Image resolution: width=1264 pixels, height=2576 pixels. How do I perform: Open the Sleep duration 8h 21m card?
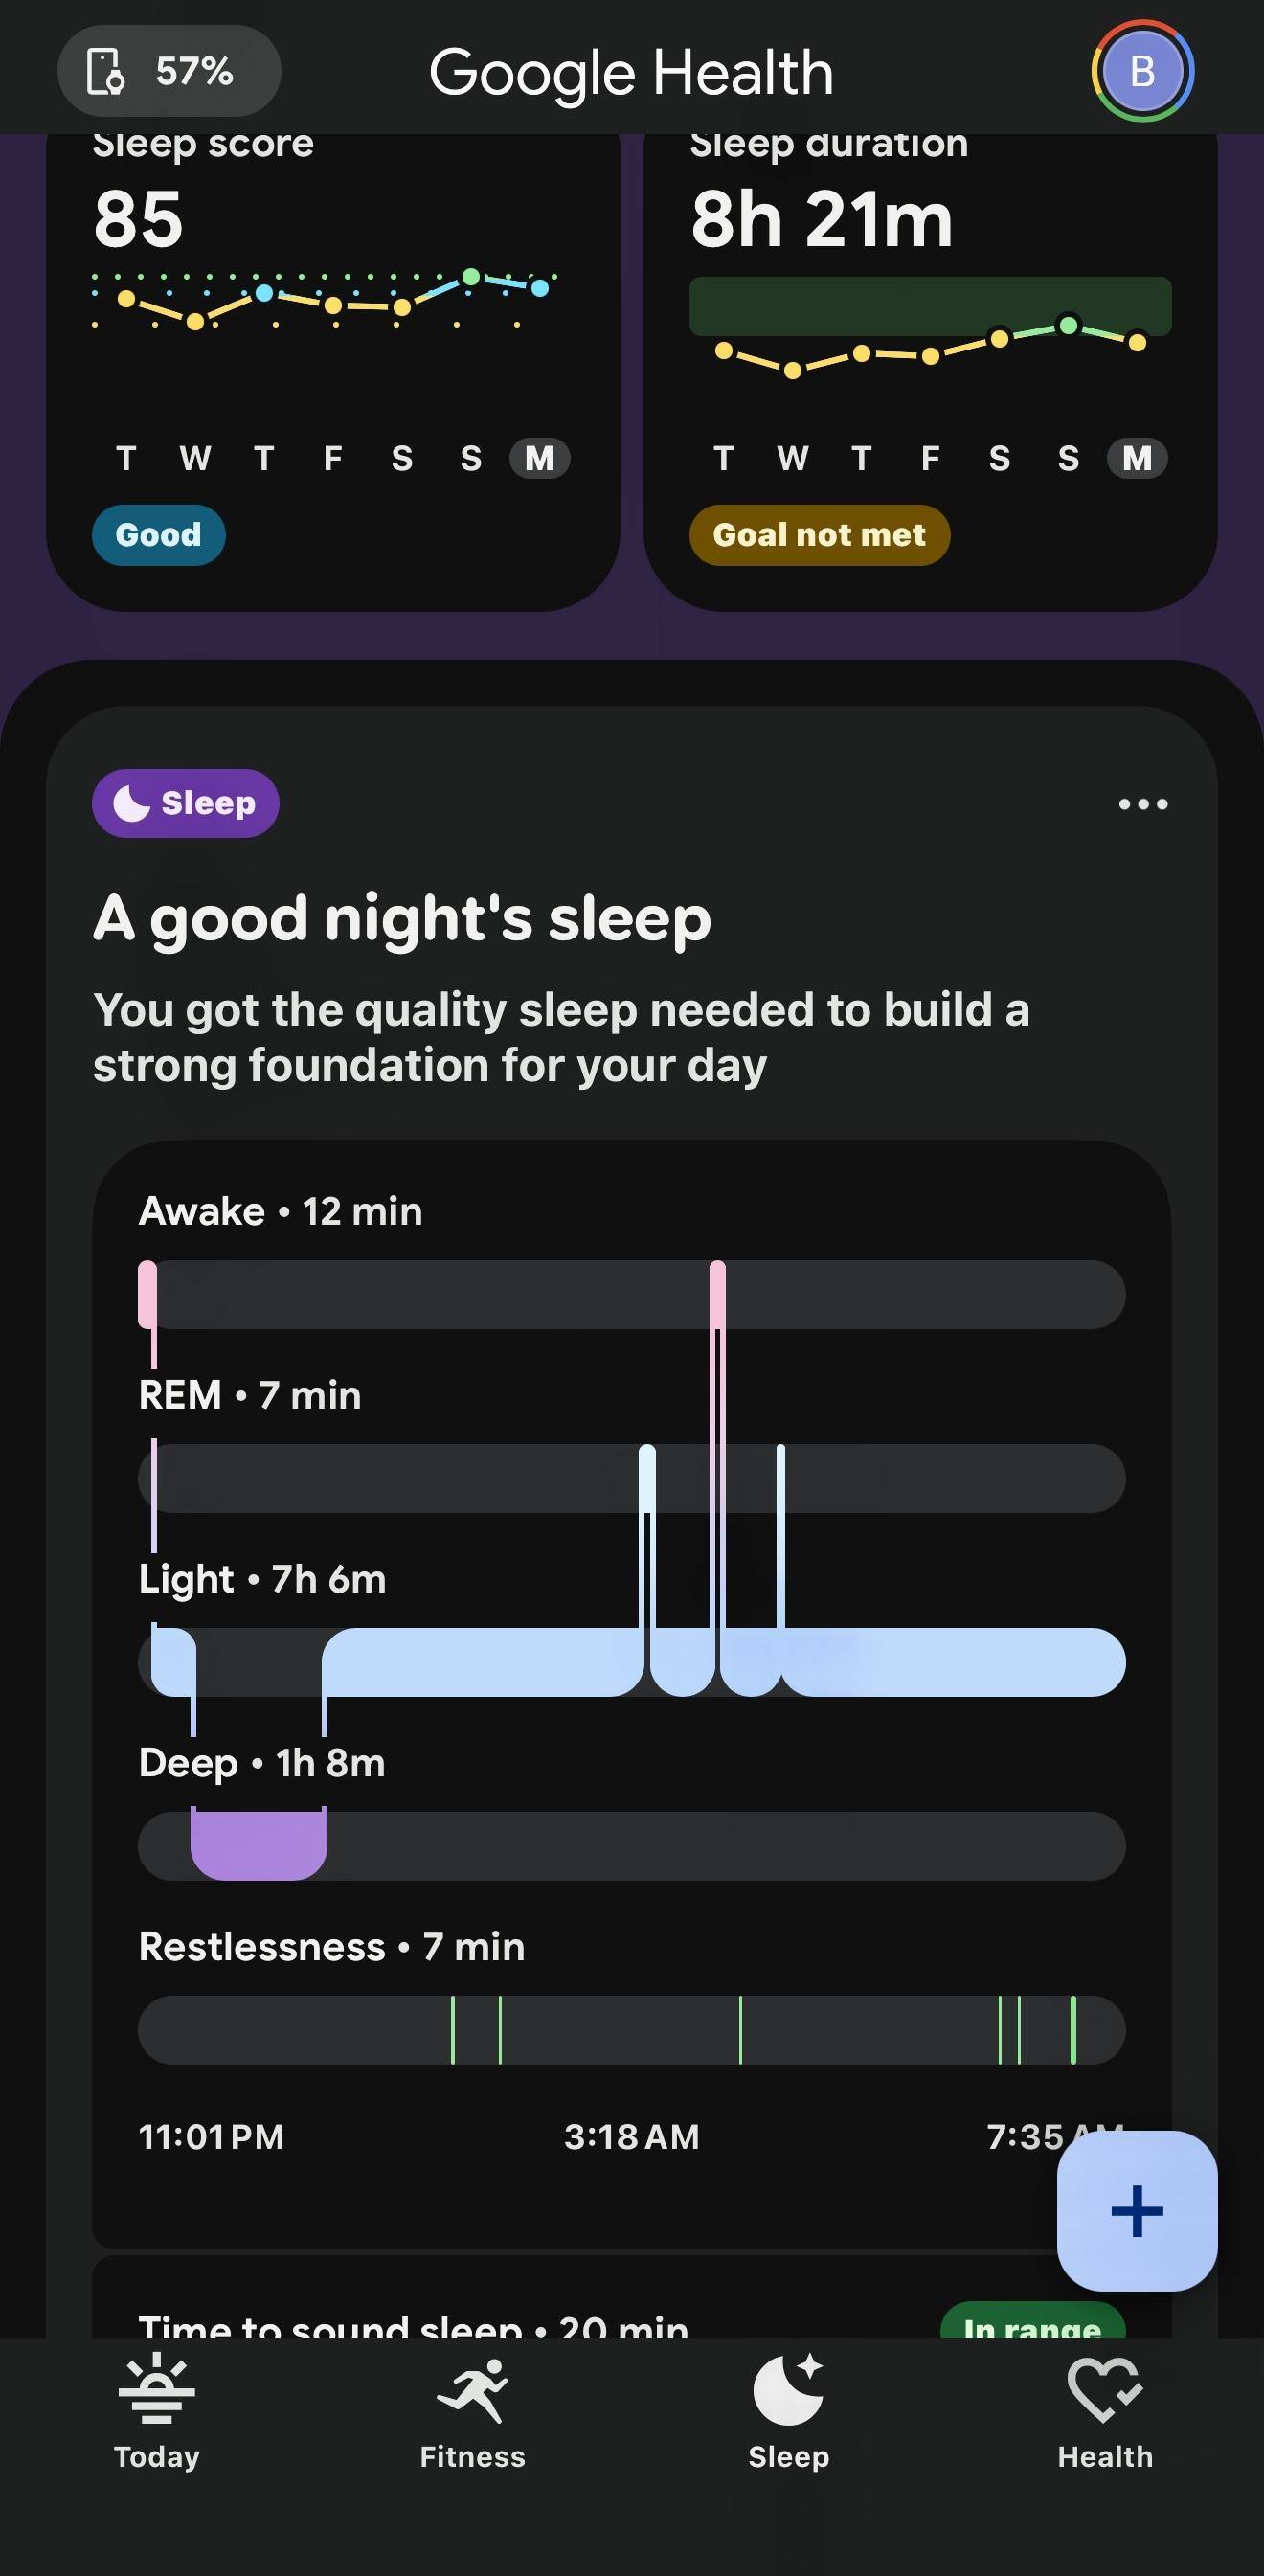930,372
